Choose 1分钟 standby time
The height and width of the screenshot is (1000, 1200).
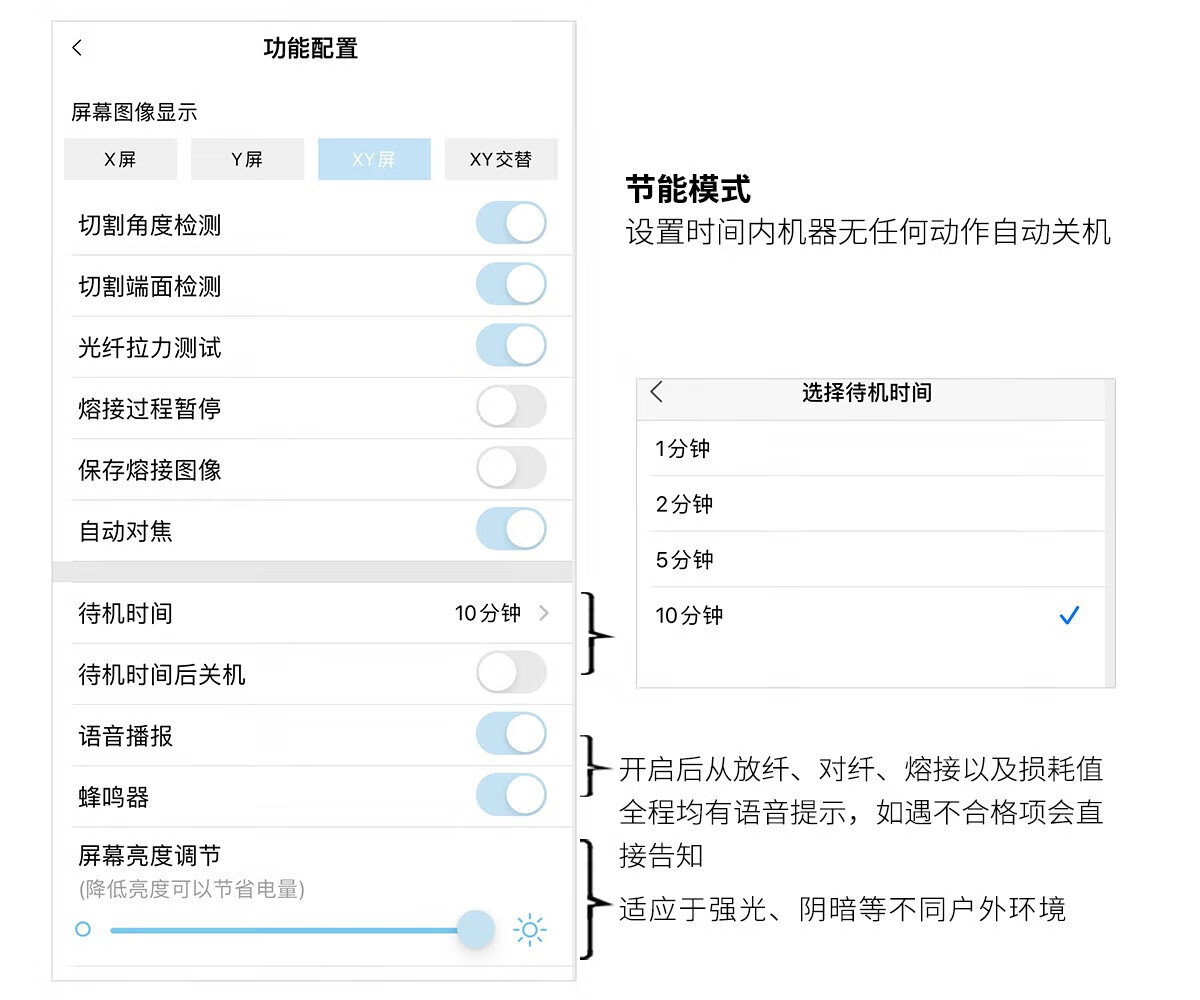click(x=683, y=449)
